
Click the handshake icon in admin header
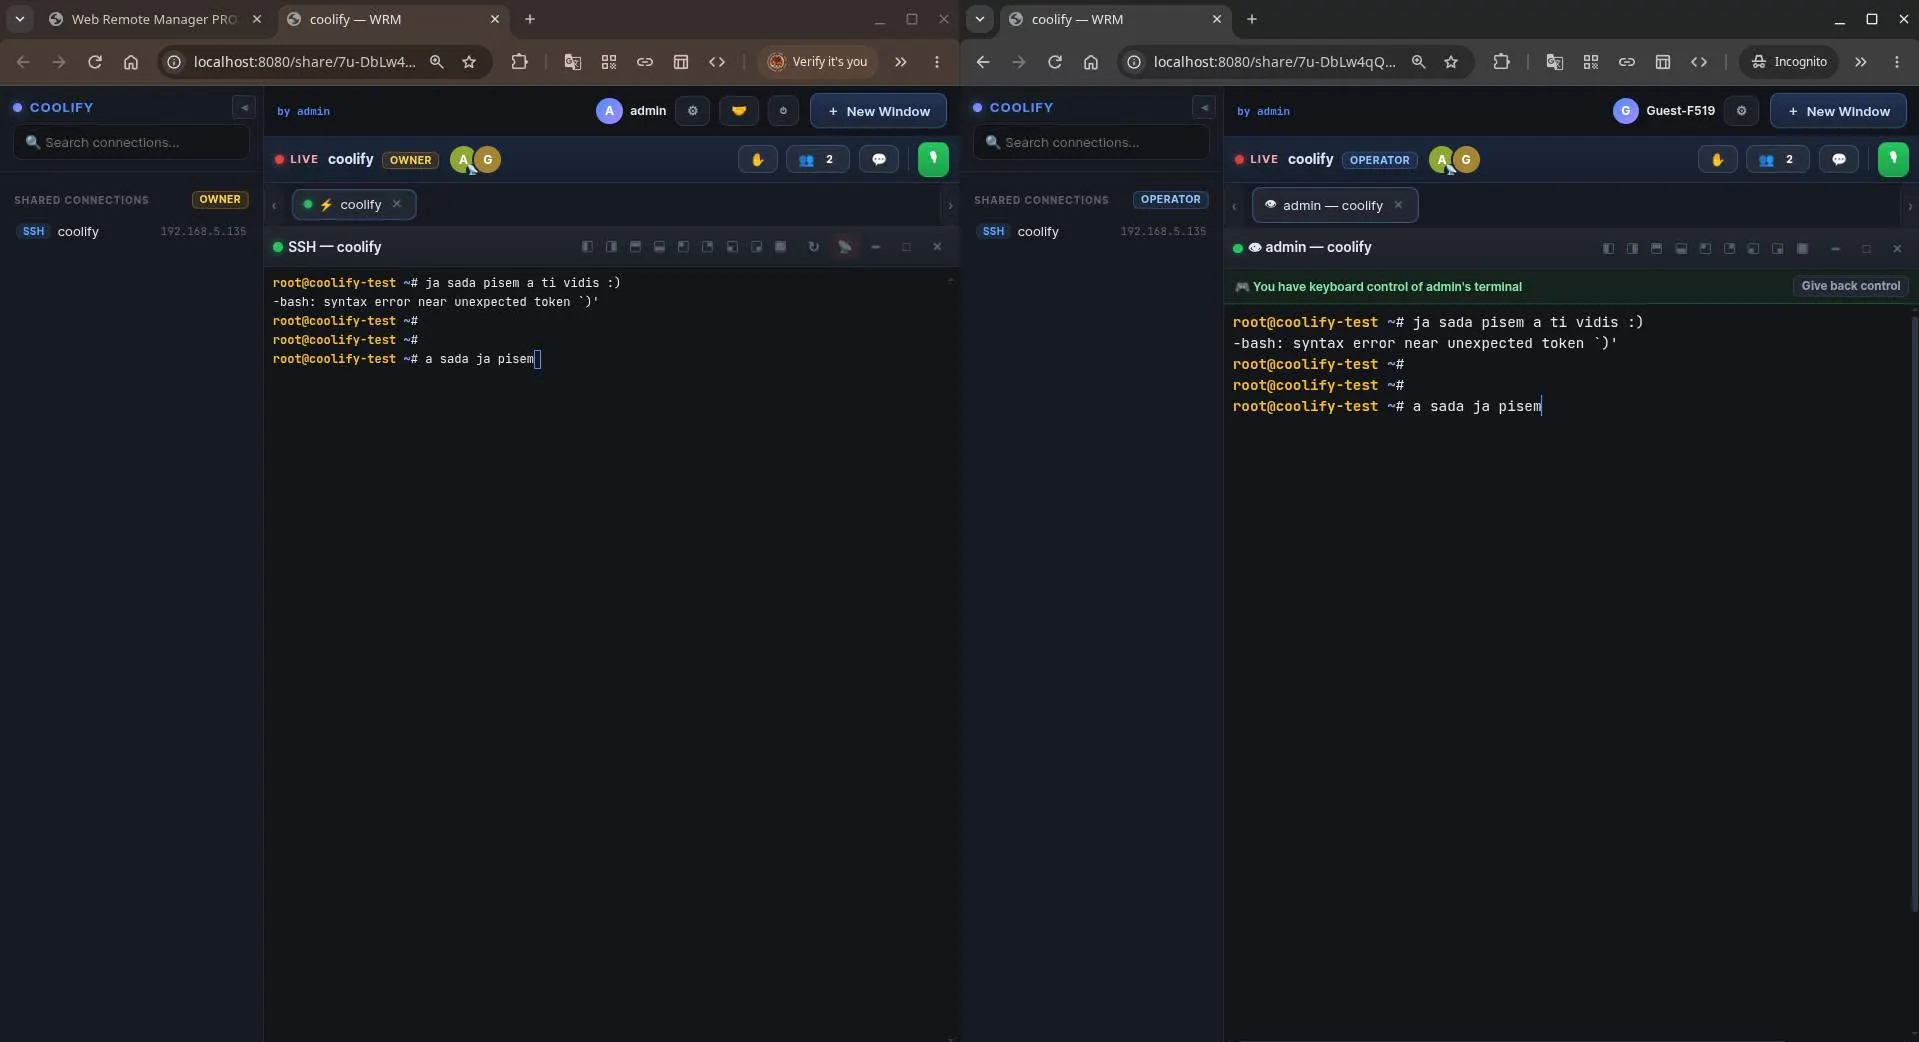pos(738,111)
